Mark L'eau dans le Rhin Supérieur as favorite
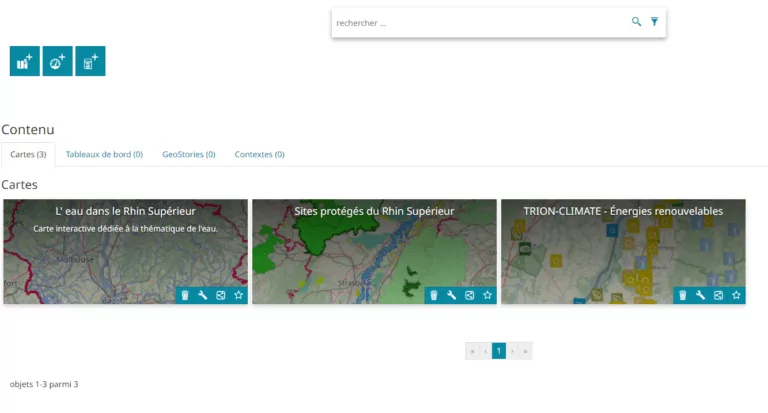The image size is (768, 413). (238, 295)
